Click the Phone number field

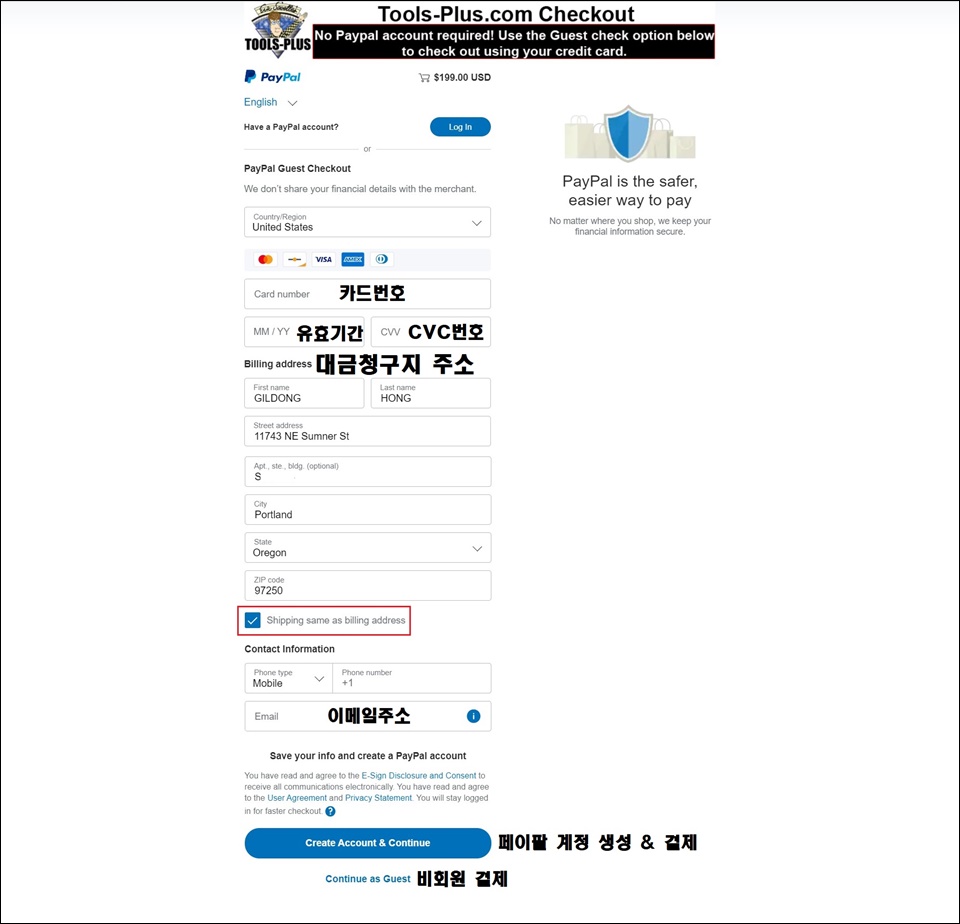(x=411, y=678)
